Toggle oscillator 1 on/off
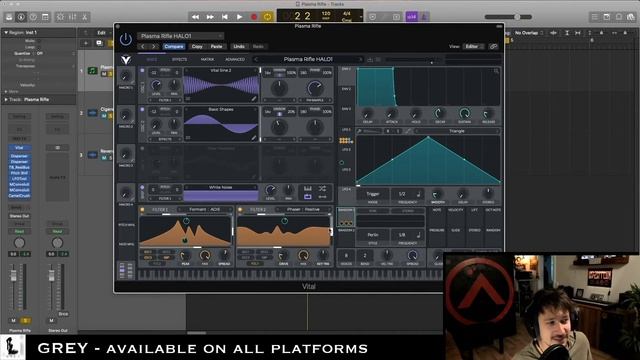This screenshot has width=640, height=360. [142, 71]
